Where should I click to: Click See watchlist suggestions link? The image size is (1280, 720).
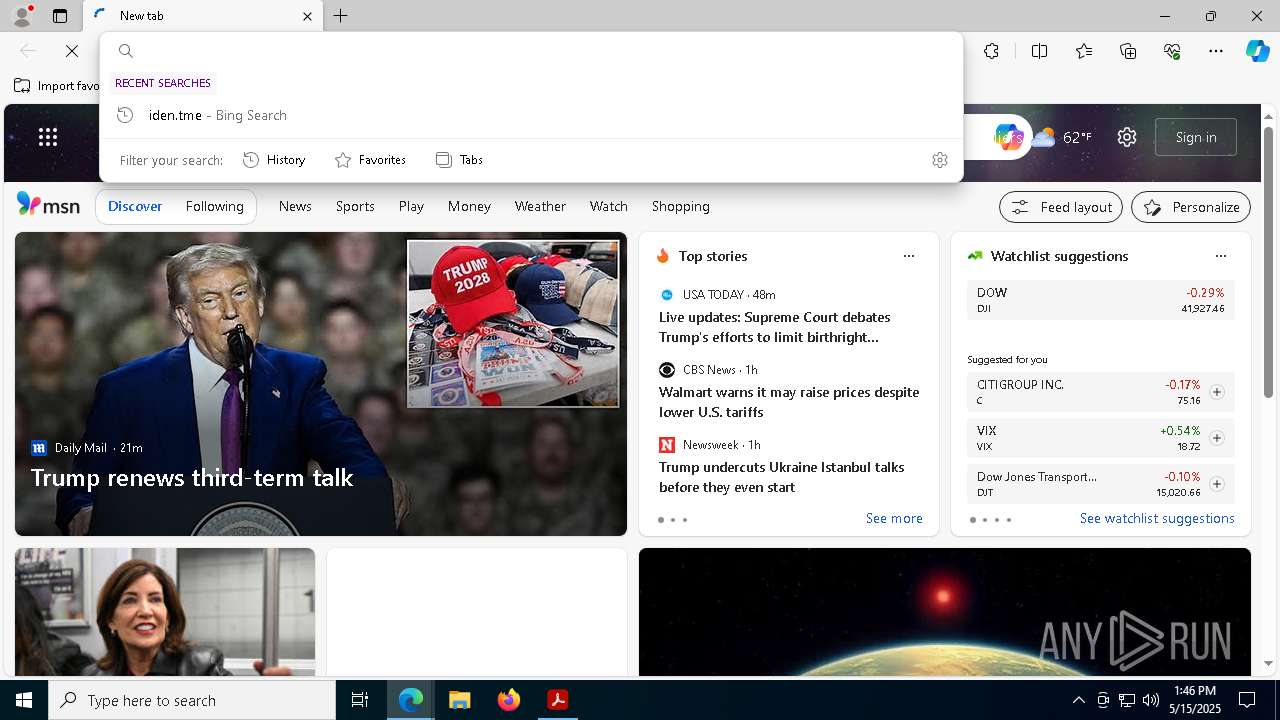[x=1157, y=518]
